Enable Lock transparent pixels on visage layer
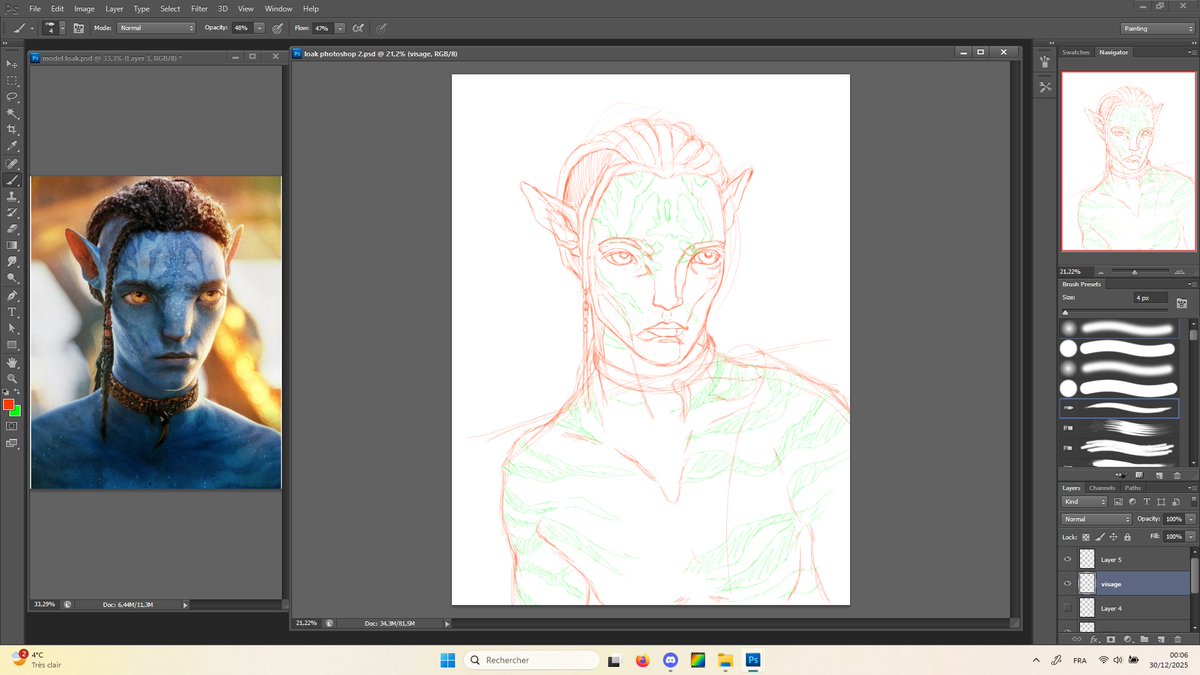The height and width of the screenshot is (675, 1200). 1084,537
